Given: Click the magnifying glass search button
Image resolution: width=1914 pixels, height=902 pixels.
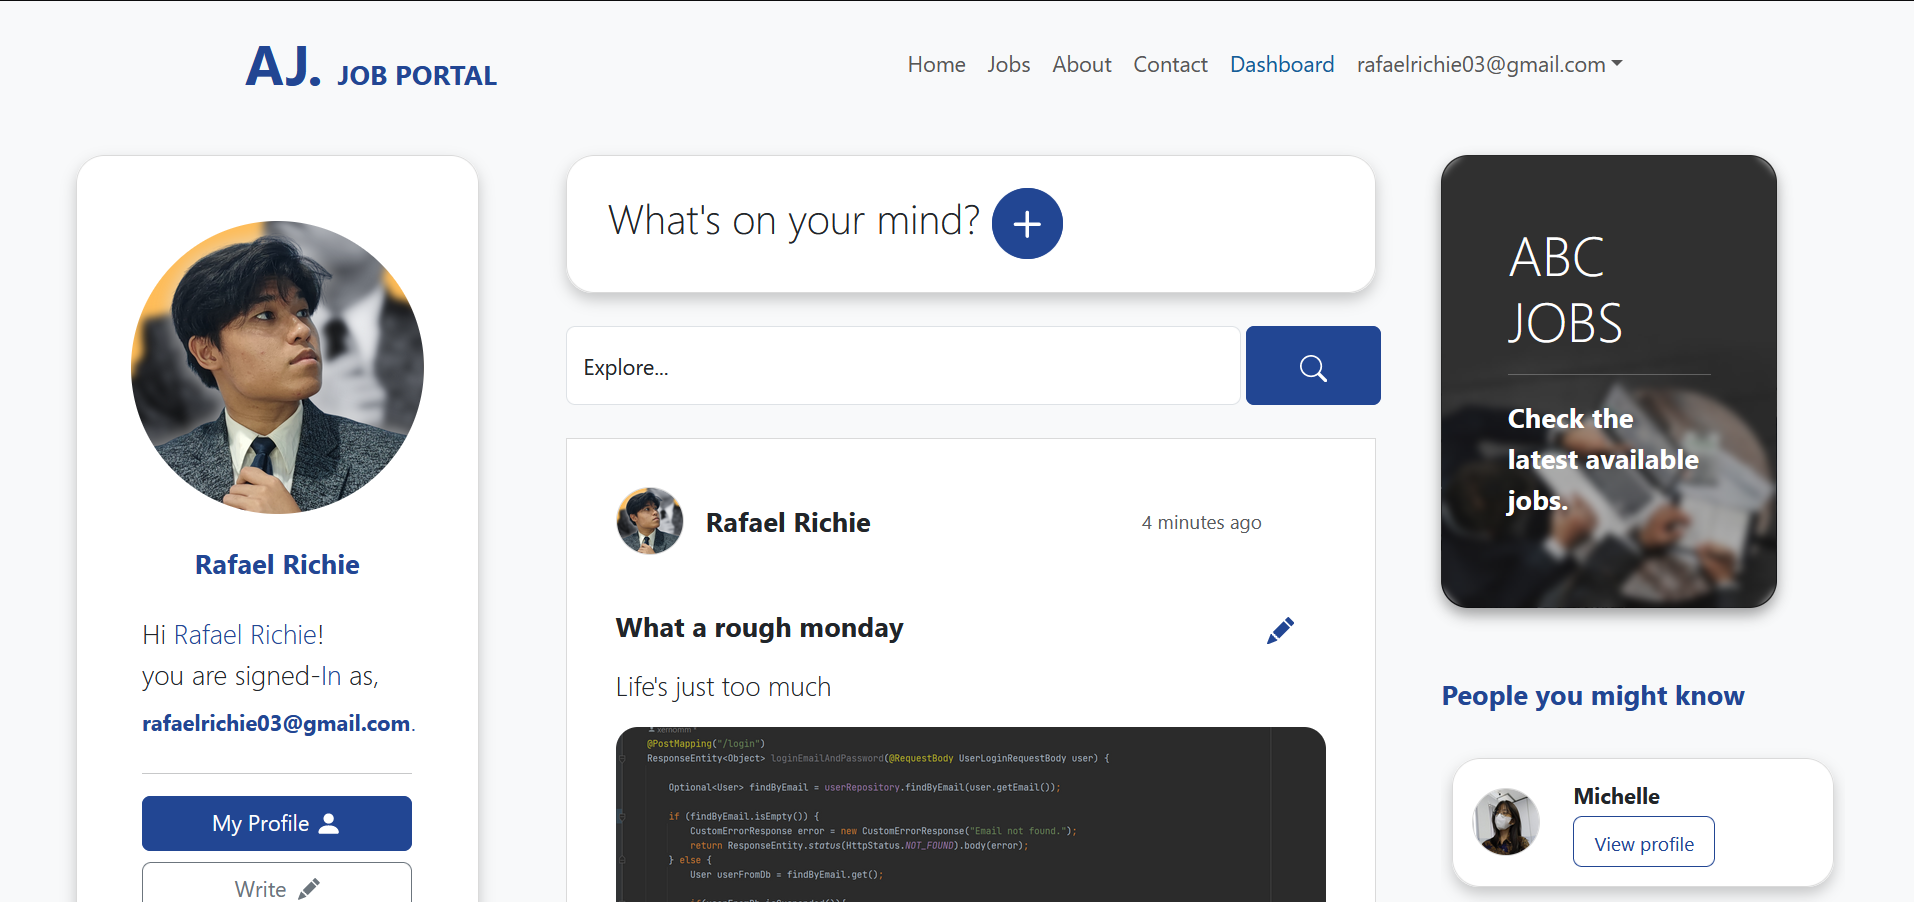Looking at the screenshot, I should pos(1312,366).
